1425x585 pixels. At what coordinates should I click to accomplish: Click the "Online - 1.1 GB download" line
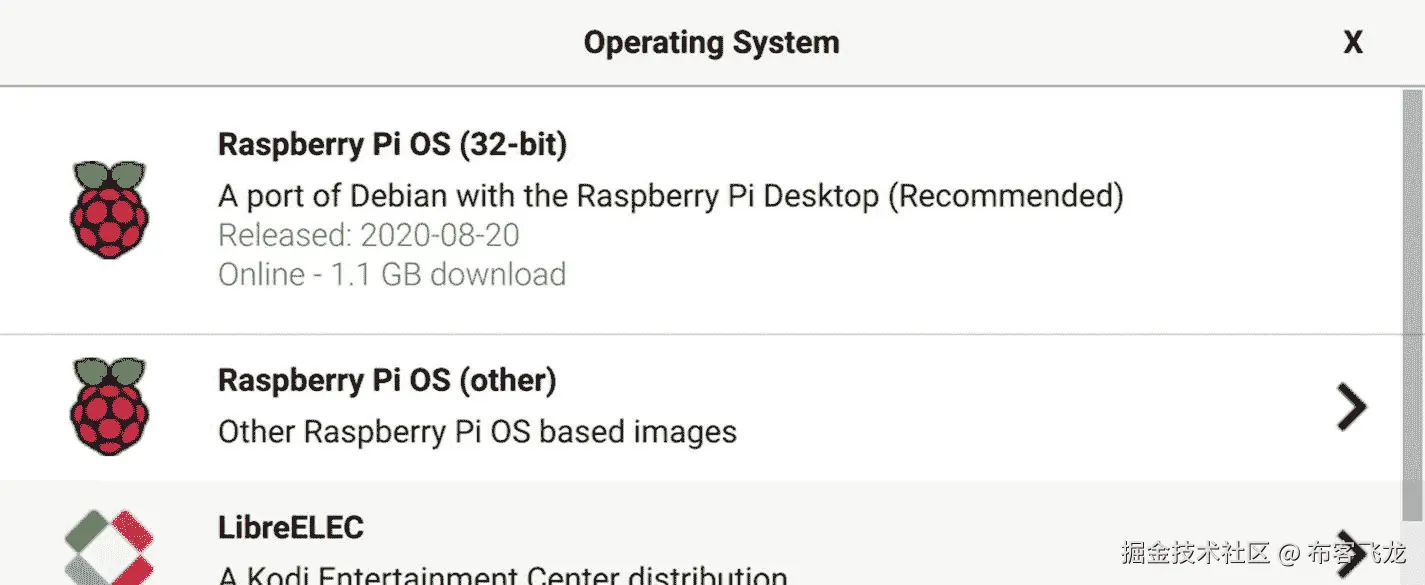392,274
